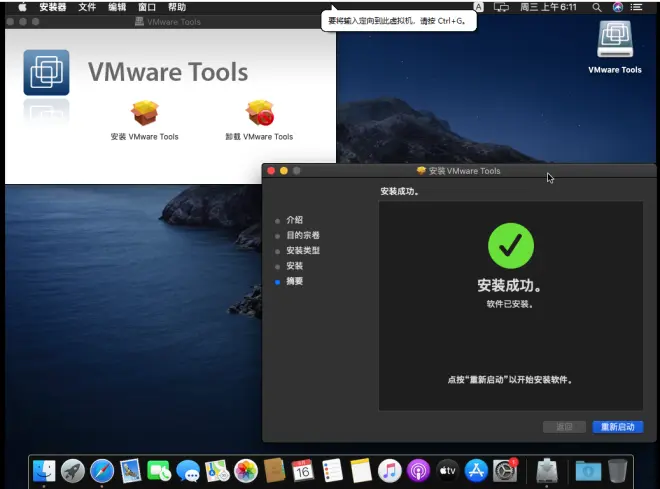Close the 安装 VMware Tools installer window
The height and width of the screenshot is (489, 660).
coord(271,170)
